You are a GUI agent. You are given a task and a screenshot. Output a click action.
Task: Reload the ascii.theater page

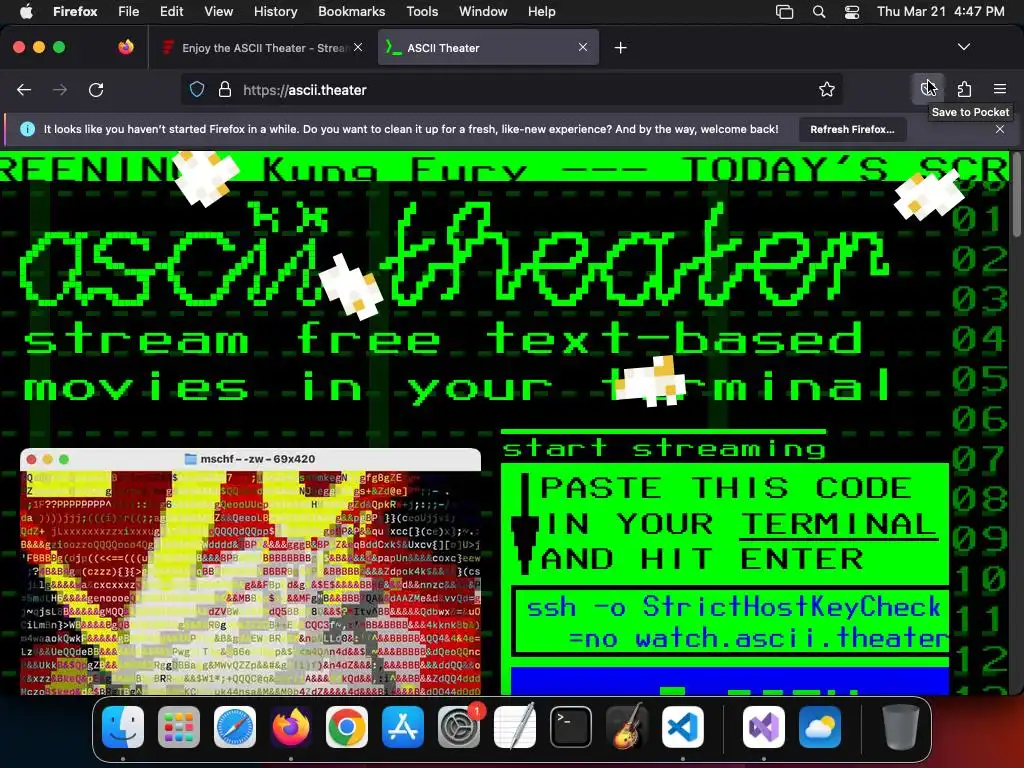(96, 89)
